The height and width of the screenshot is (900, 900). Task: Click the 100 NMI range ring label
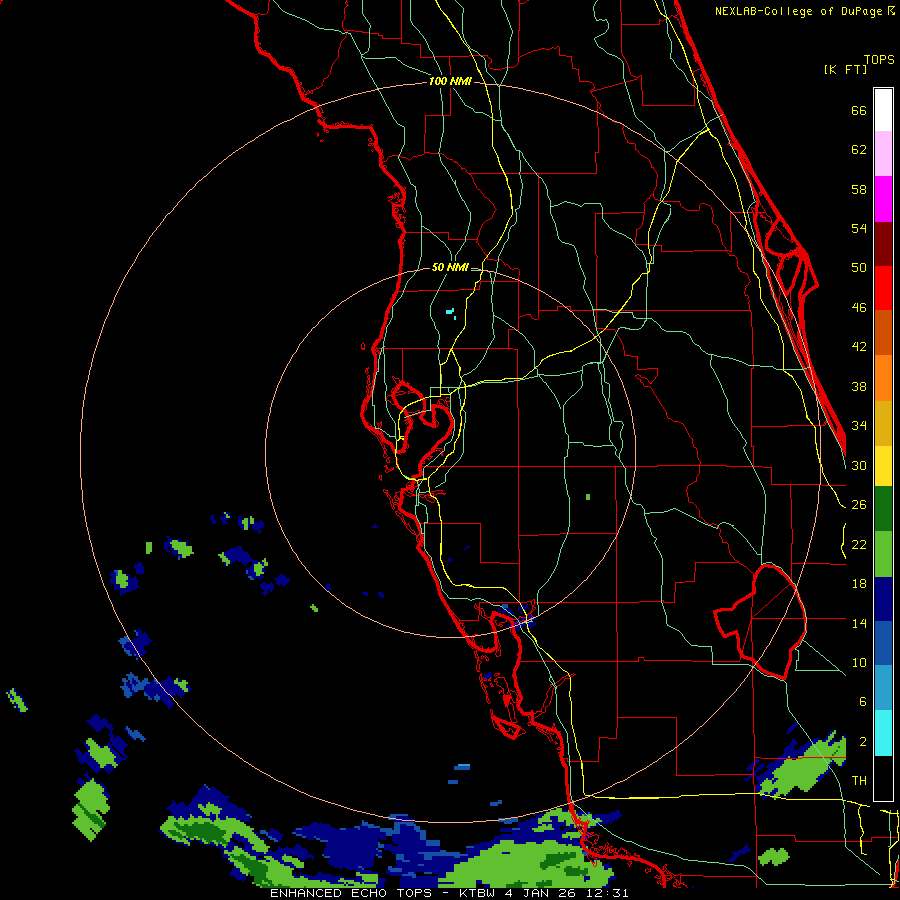click(450, 82)
